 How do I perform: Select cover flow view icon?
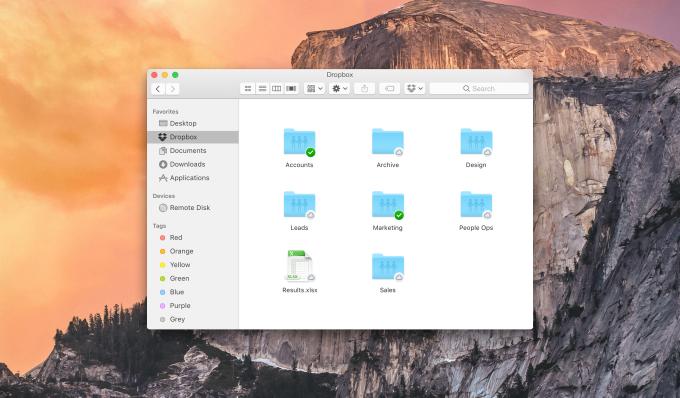[x=291, y=88]
